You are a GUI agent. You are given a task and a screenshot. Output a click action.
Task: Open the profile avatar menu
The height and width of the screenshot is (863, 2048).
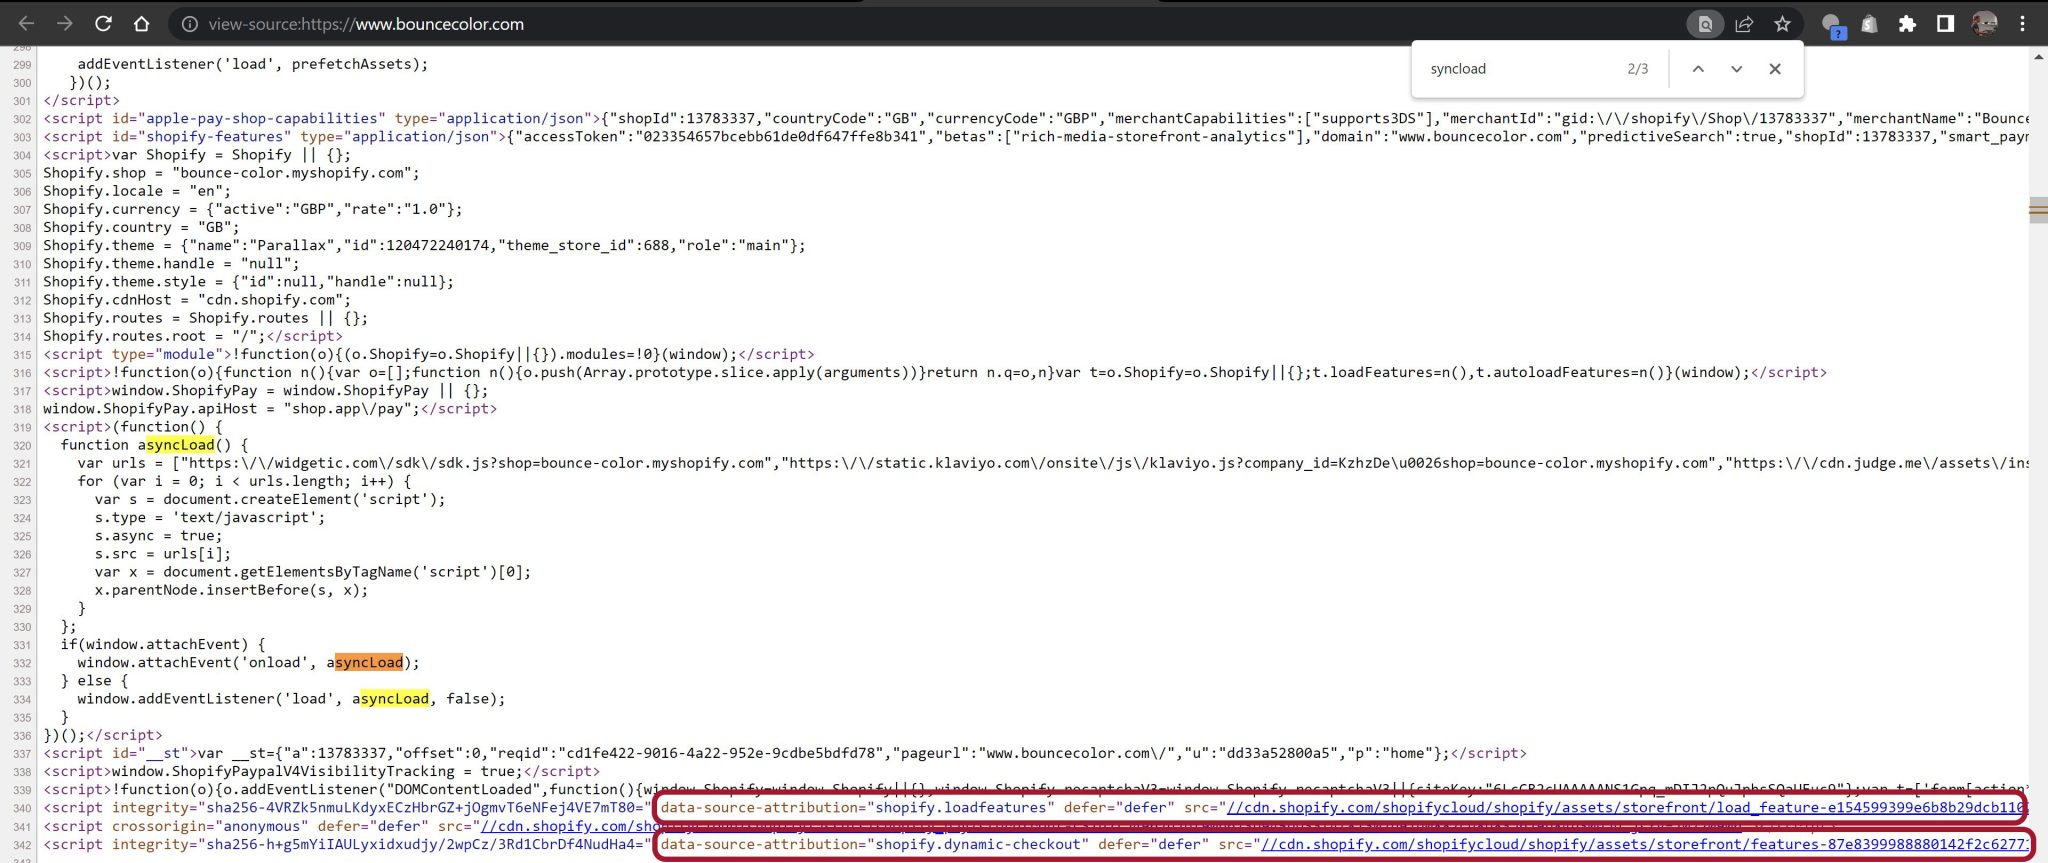1984,24
